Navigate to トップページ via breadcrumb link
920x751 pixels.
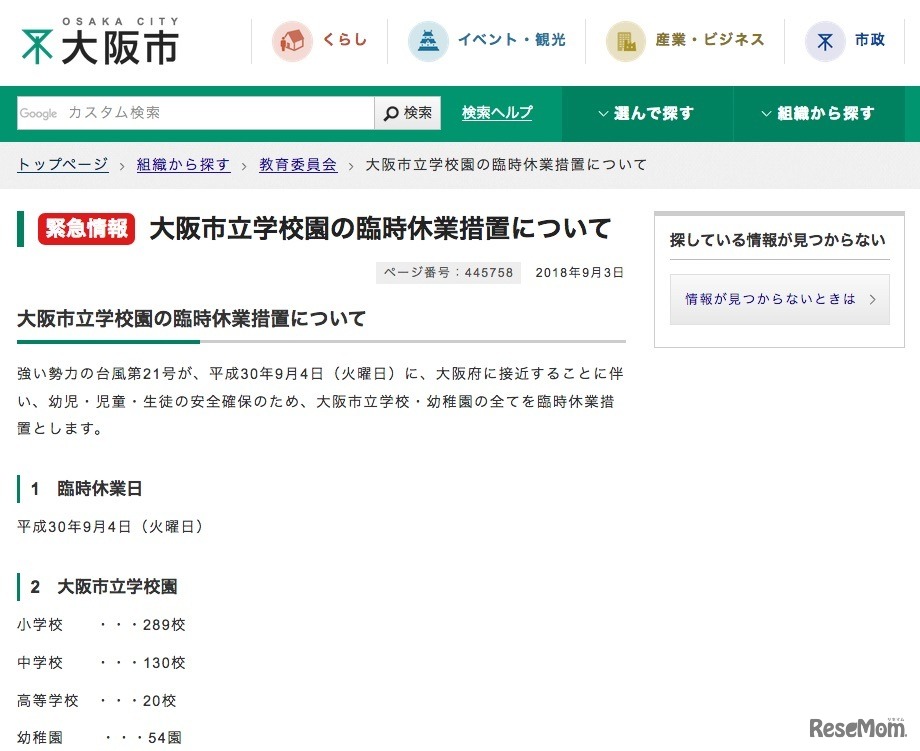pos(62,164)
